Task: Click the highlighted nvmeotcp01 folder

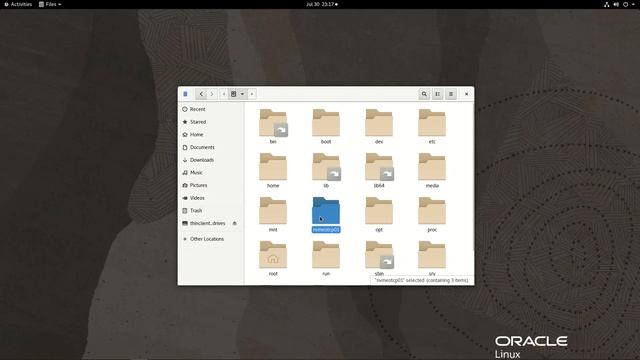Action: click(x=326, y=211)
